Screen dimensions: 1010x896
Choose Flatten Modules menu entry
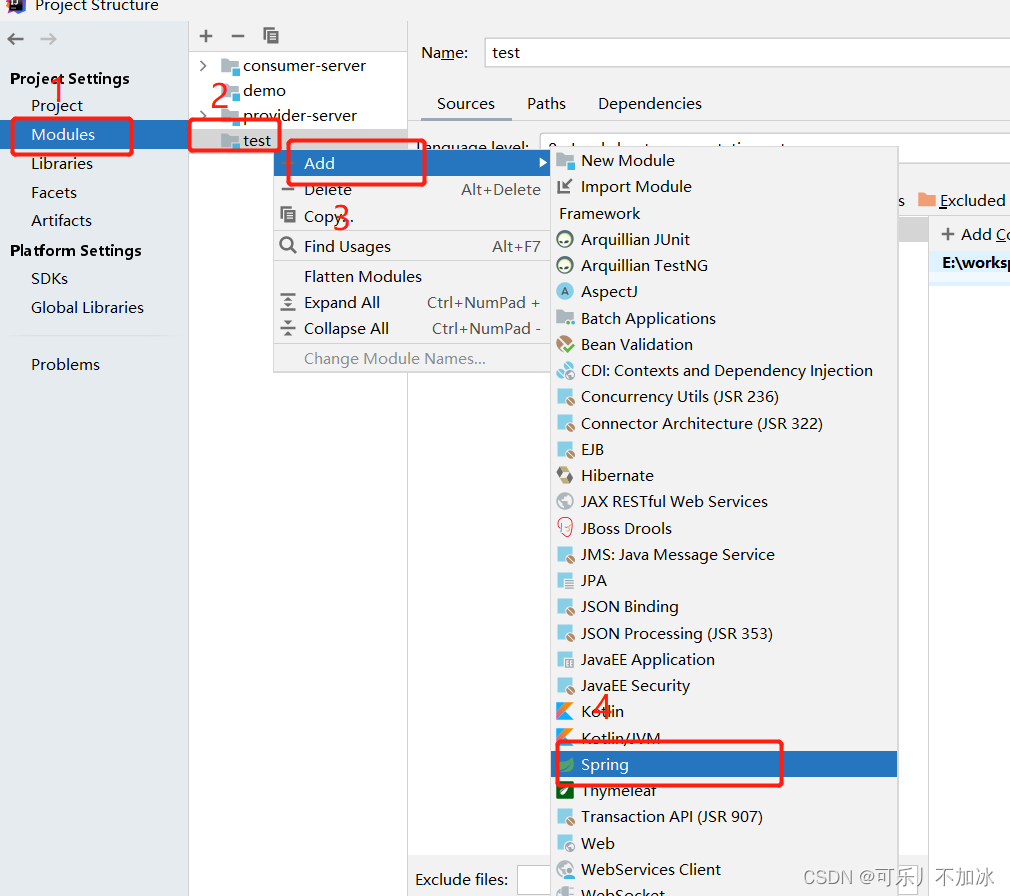[x=412, y=277]
